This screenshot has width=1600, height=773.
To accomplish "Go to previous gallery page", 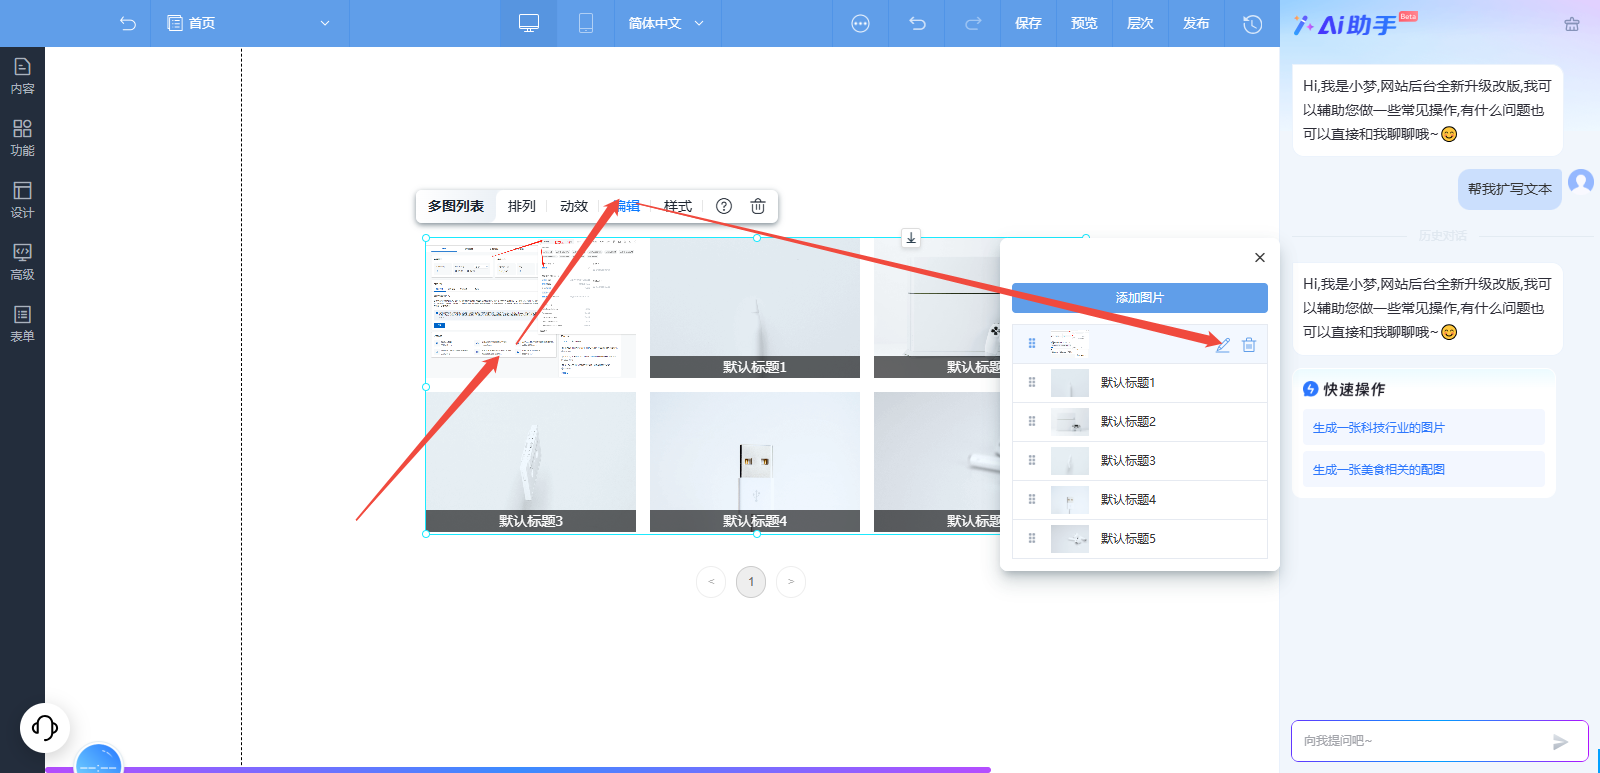I will coord(711,582).
